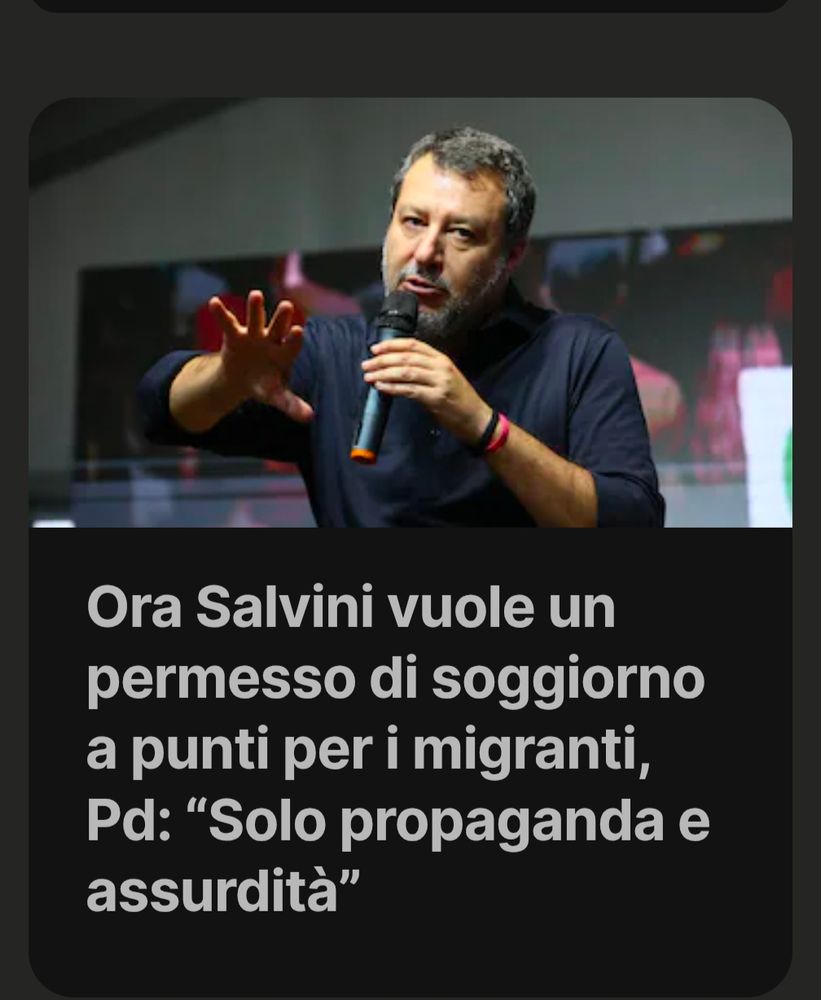The width and height of the screenshot is (821, 1000).
Task: Click the word 'Pd:' in the headline
Action: tap(129, 821)
